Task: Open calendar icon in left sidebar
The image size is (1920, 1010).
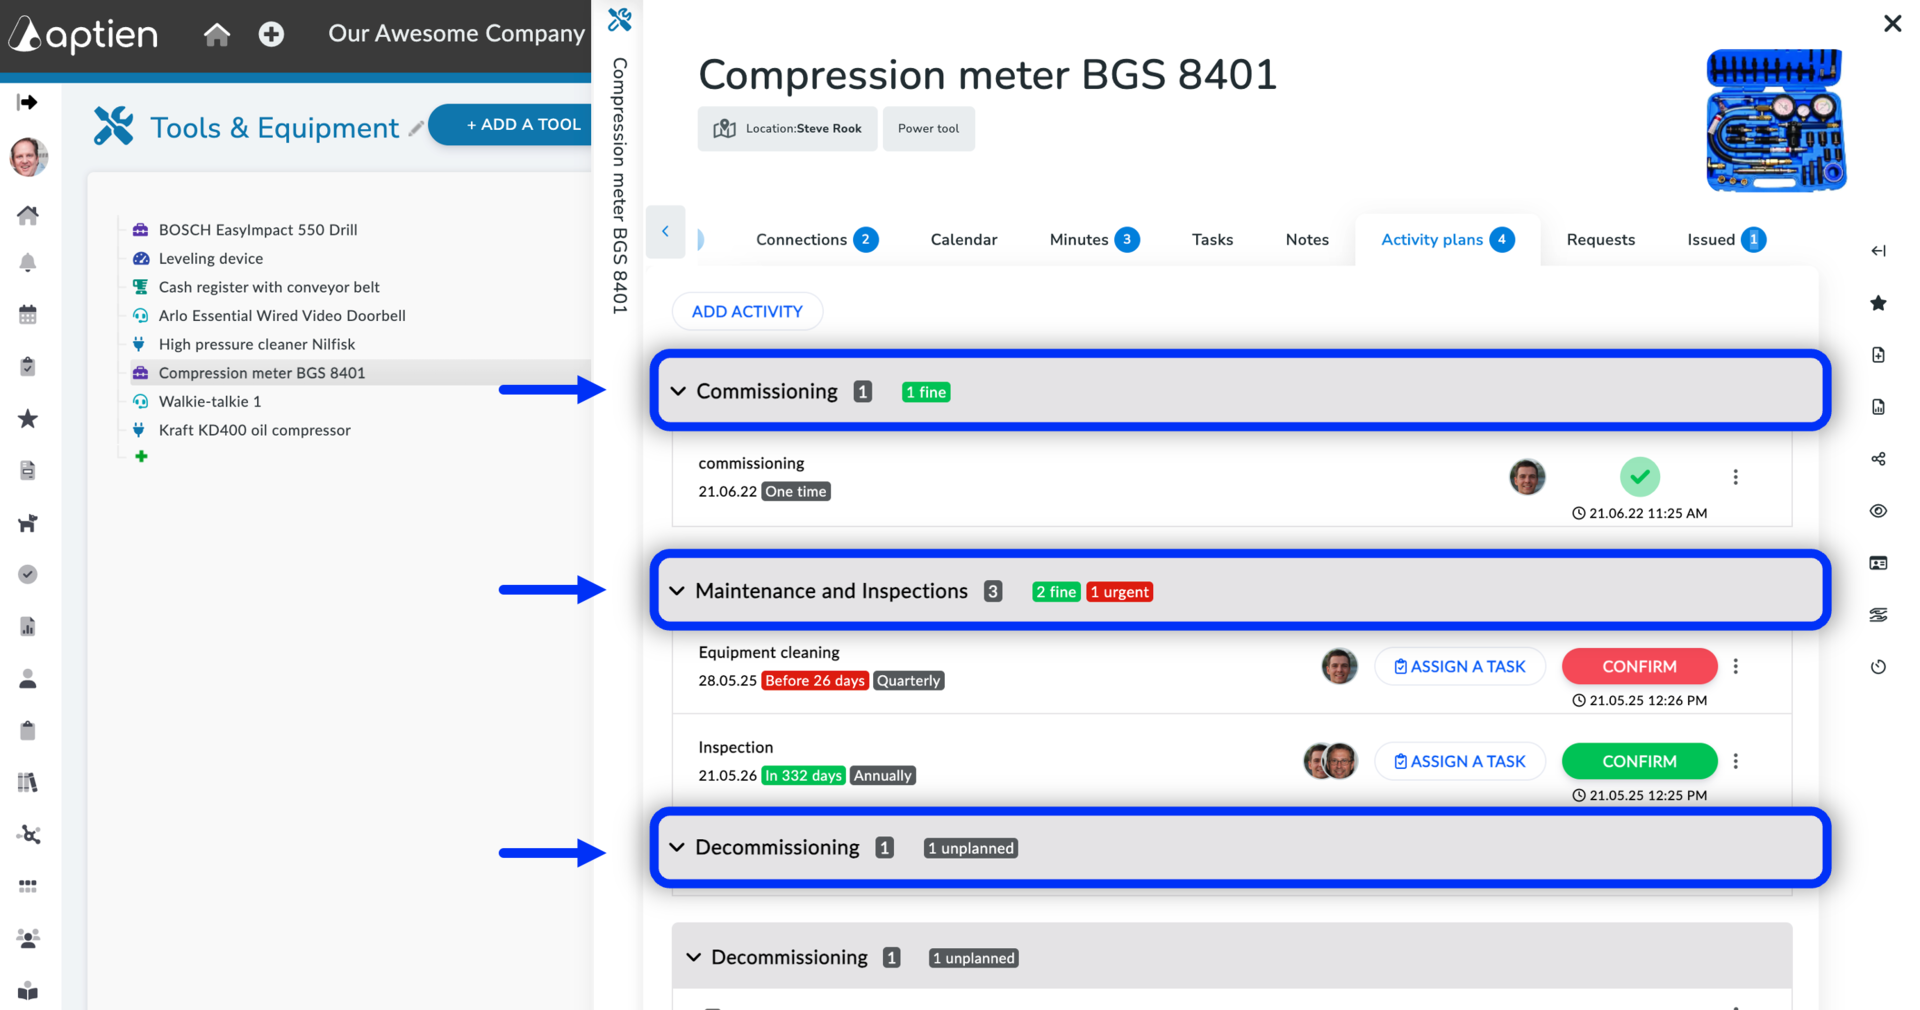Action: click(28, 315)
